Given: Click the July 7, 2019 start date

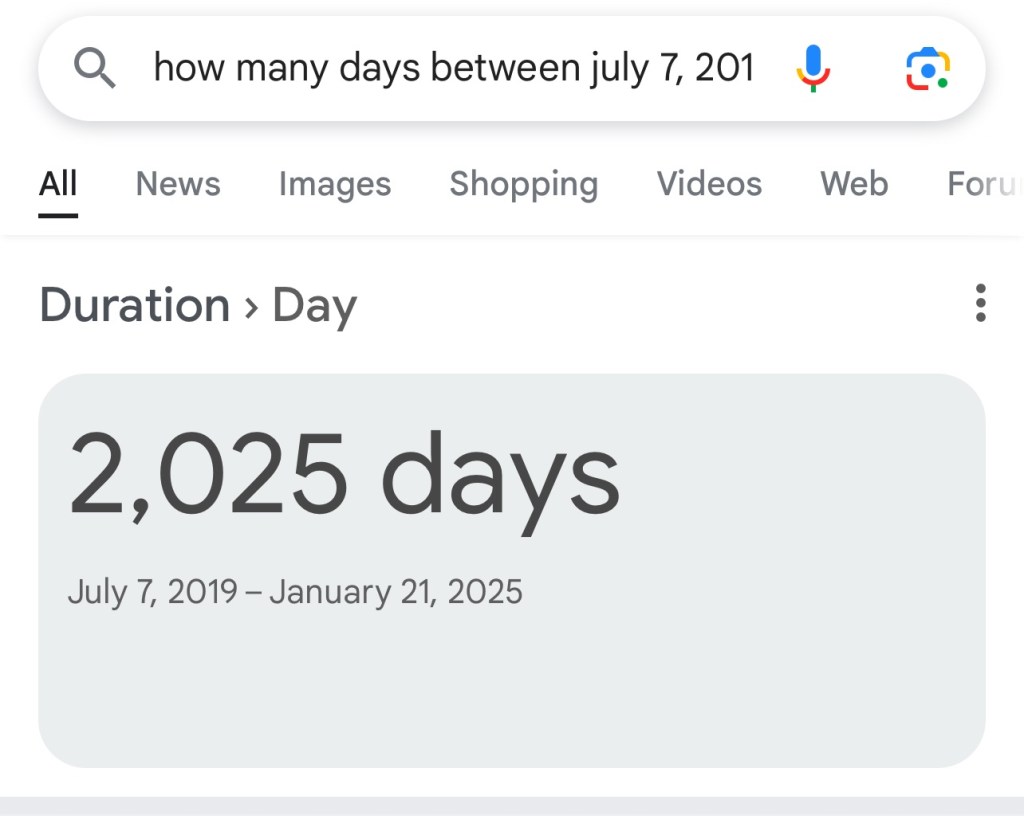Looking at the screenshot, I should pyautogui.click(x=152, y=592).
